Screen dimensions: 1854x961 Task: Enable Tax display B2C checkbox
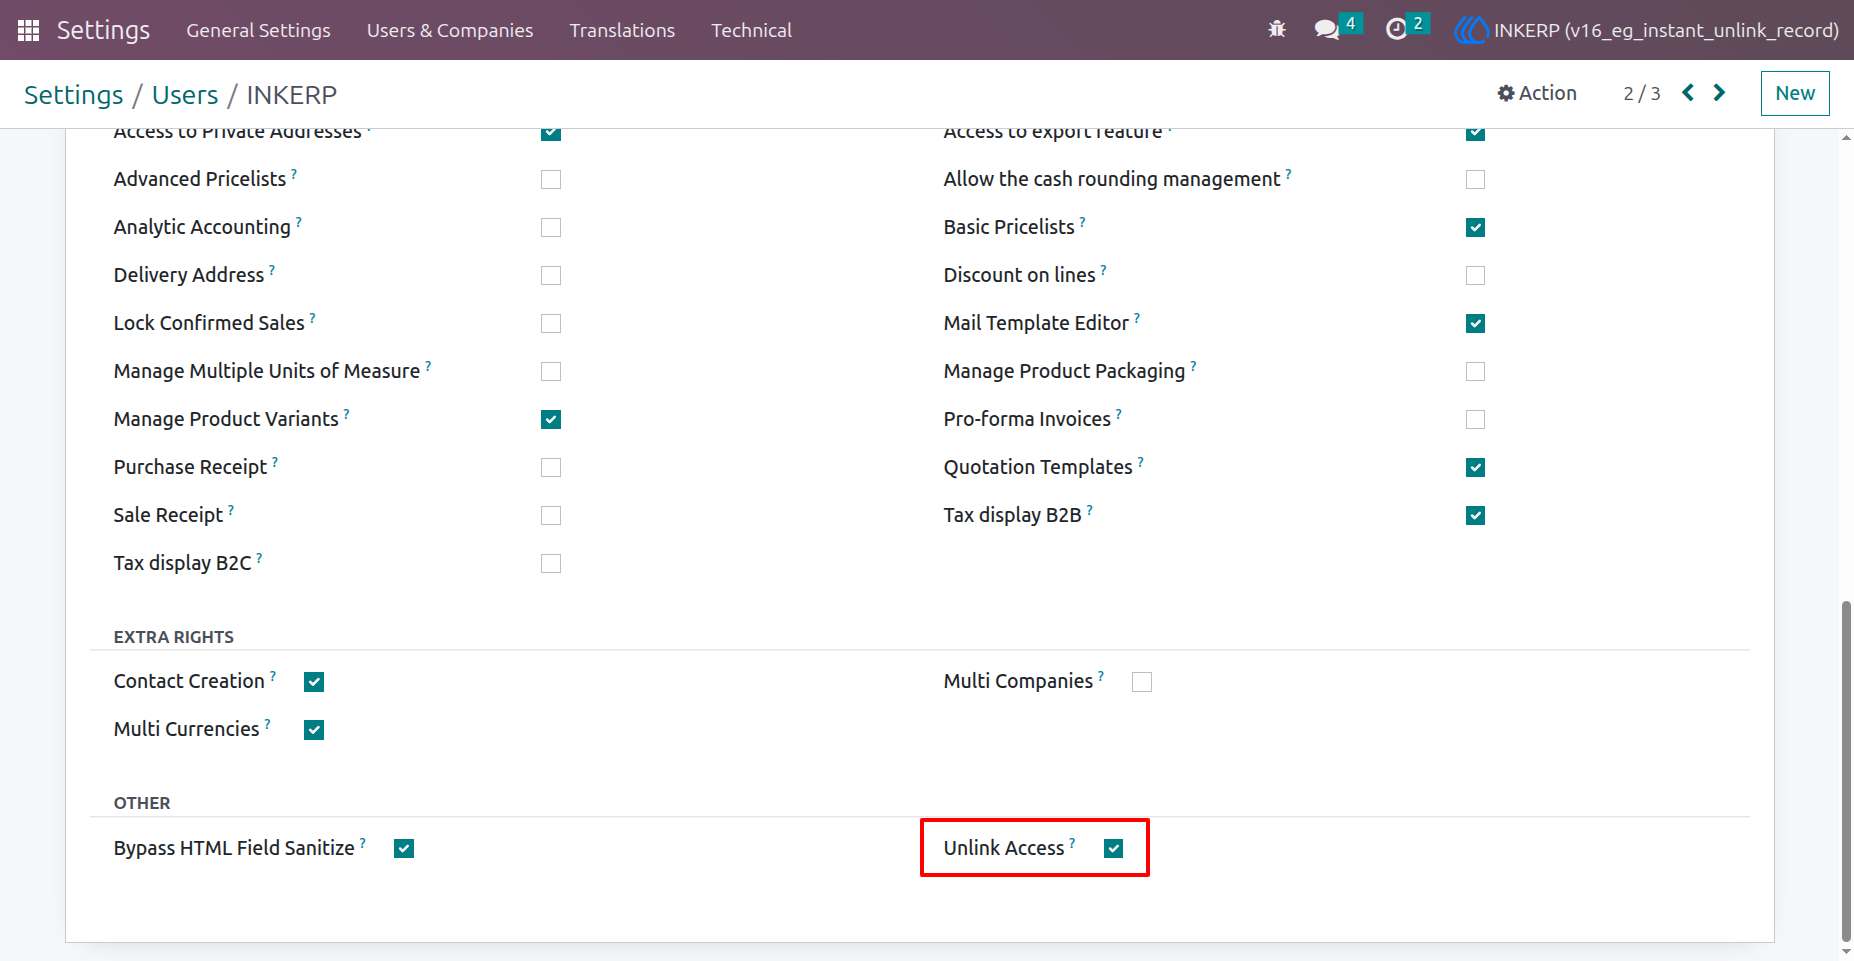coord(551,564)
